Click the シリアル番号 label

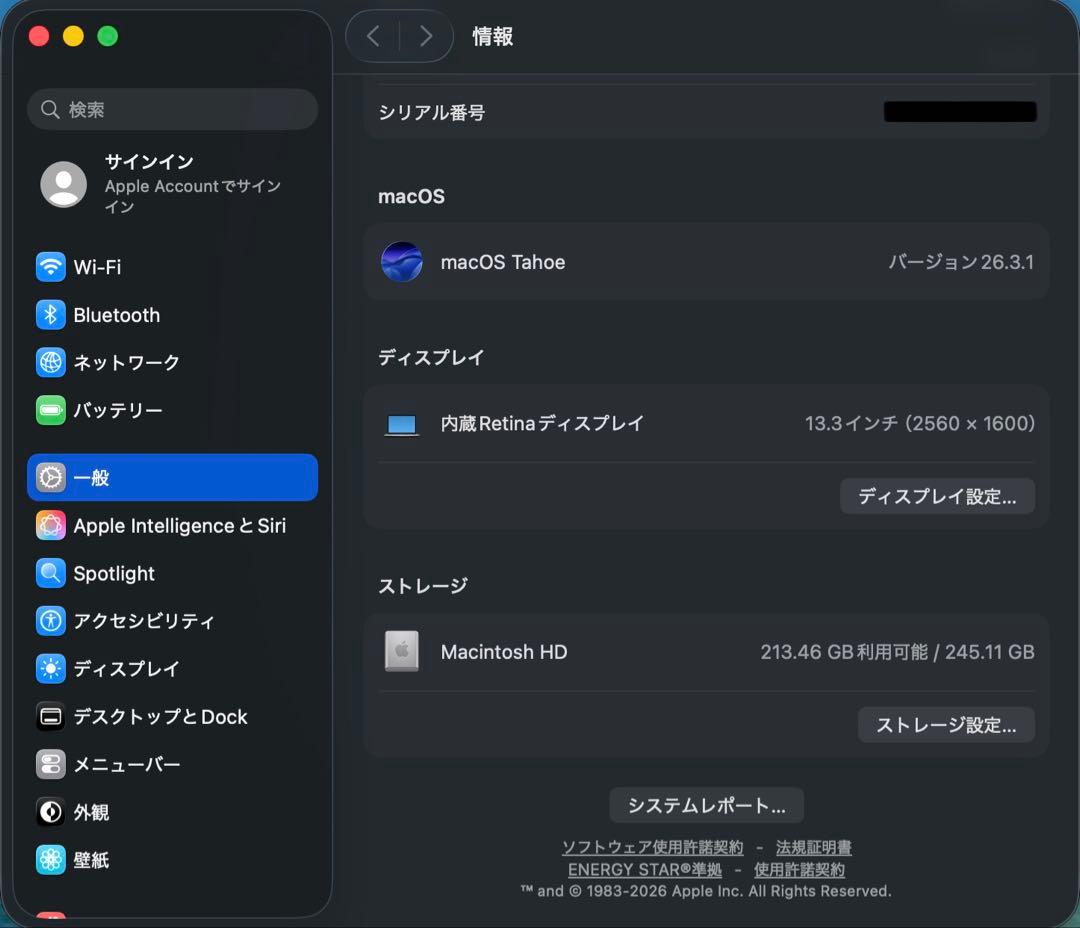[x=431, y=112]
